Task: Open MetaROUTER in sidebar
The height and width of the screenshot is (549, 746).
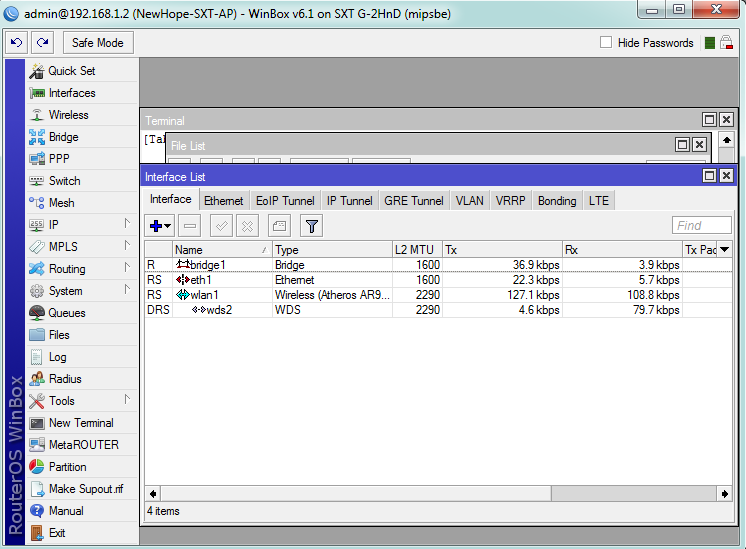Action: tap(82, 445)
